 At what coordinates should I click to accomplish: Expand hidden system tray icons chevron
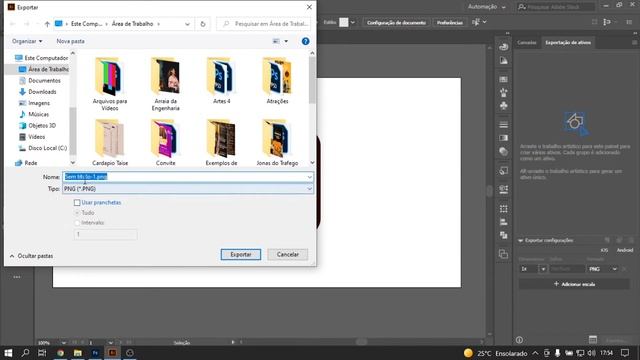click(536, 353)
